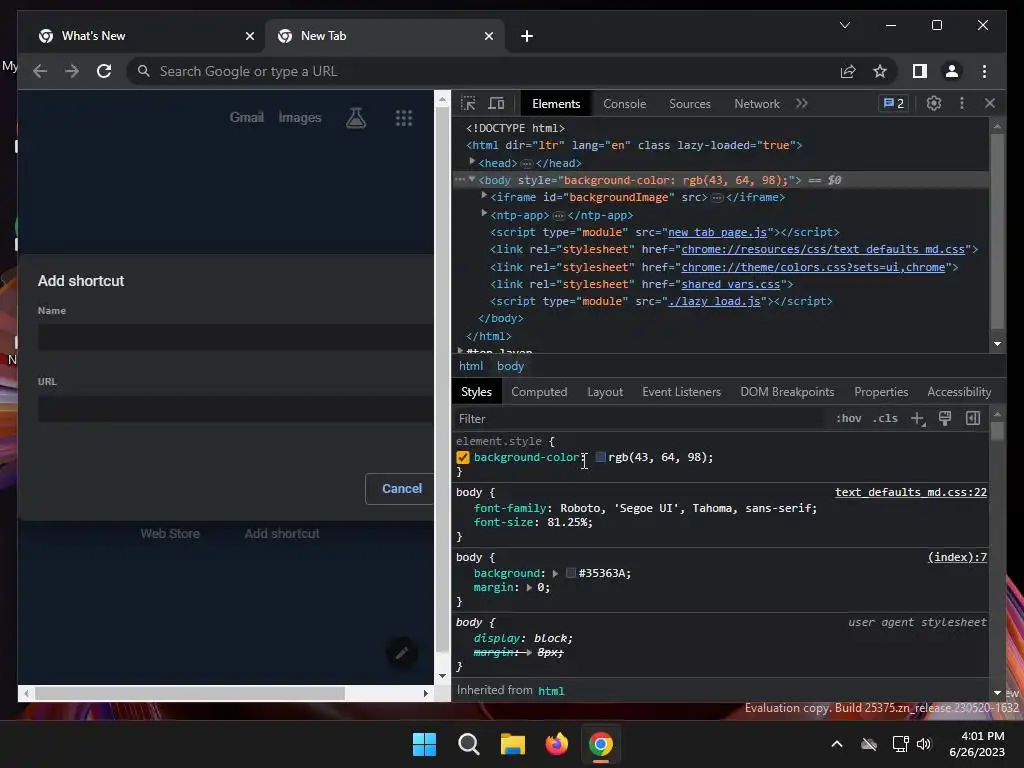
Task: Open DevTools three-dot customize menu
Action: click(x=961, y=103)
